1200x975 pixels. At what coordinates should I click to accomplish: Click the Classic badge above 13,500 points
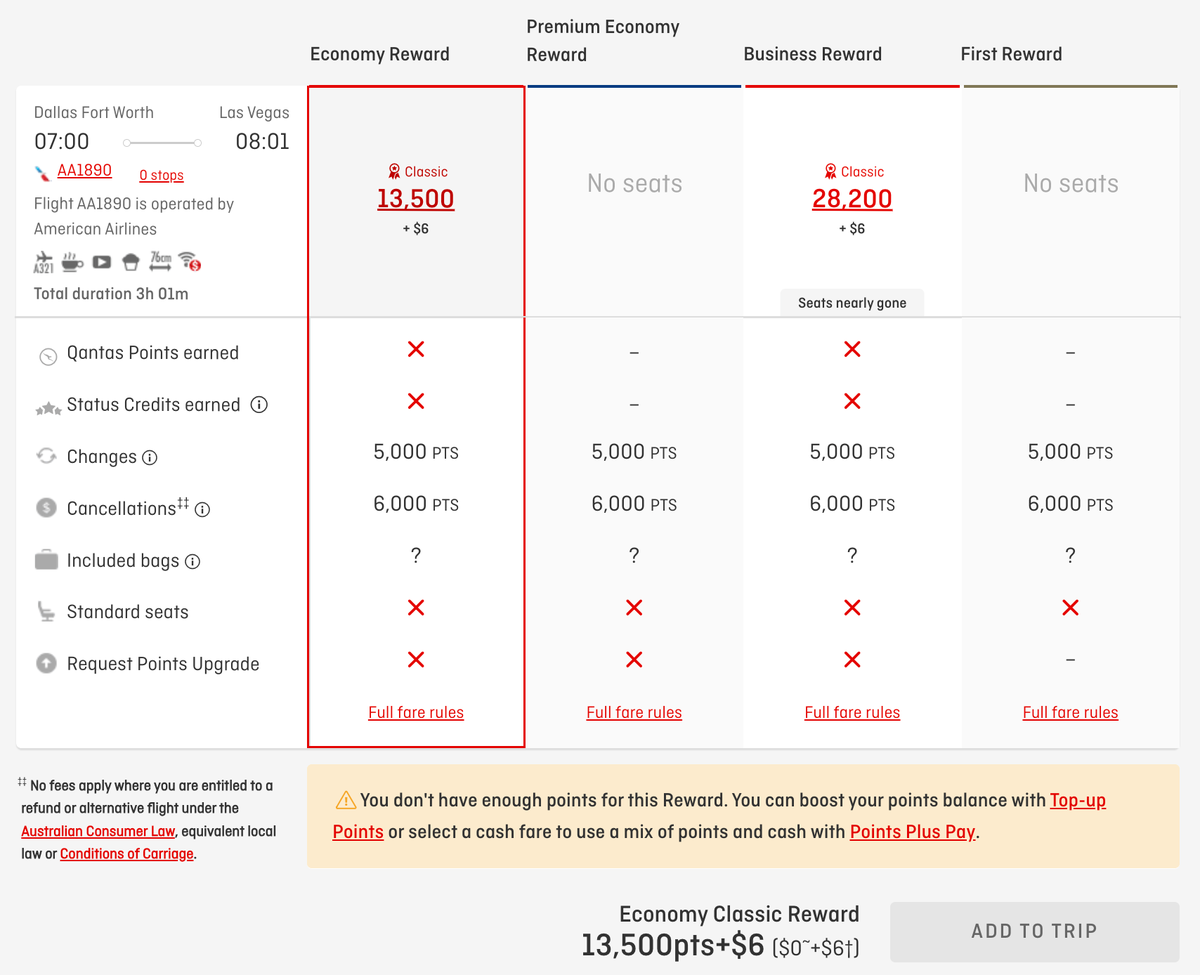[x=415, y=171]
